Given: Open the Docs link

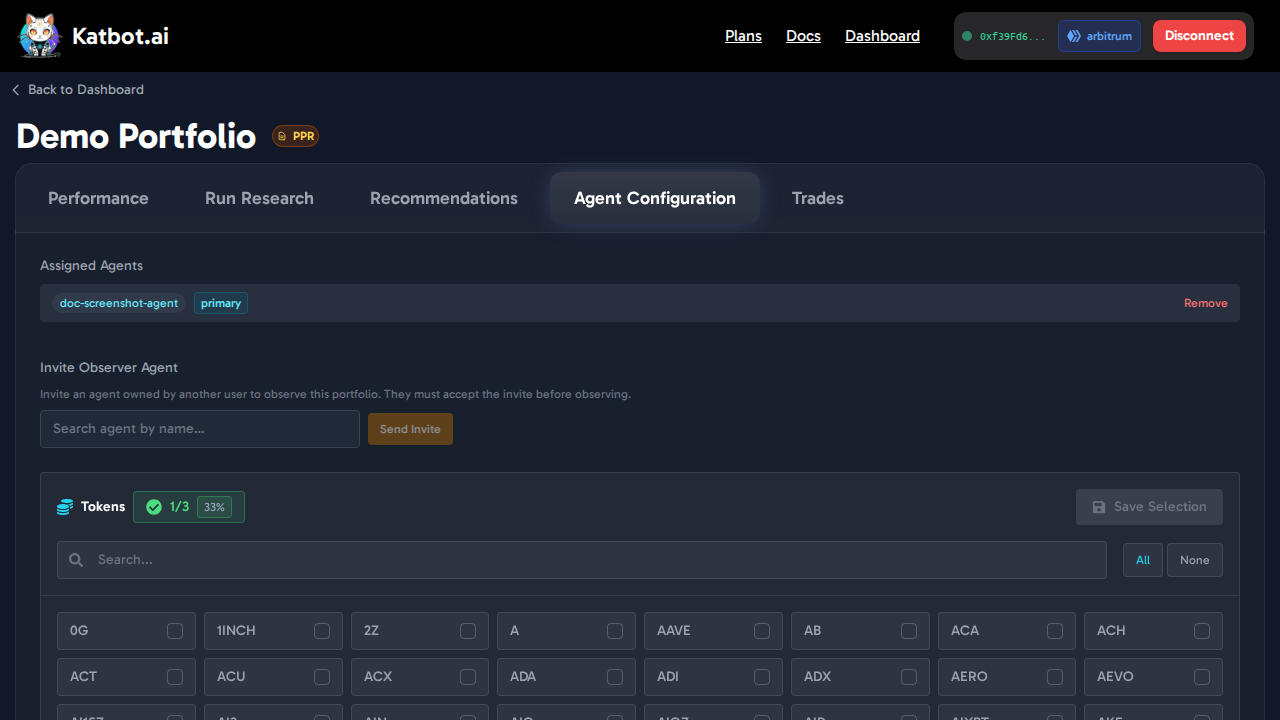Looking at the screenshot, I should 803,36.
